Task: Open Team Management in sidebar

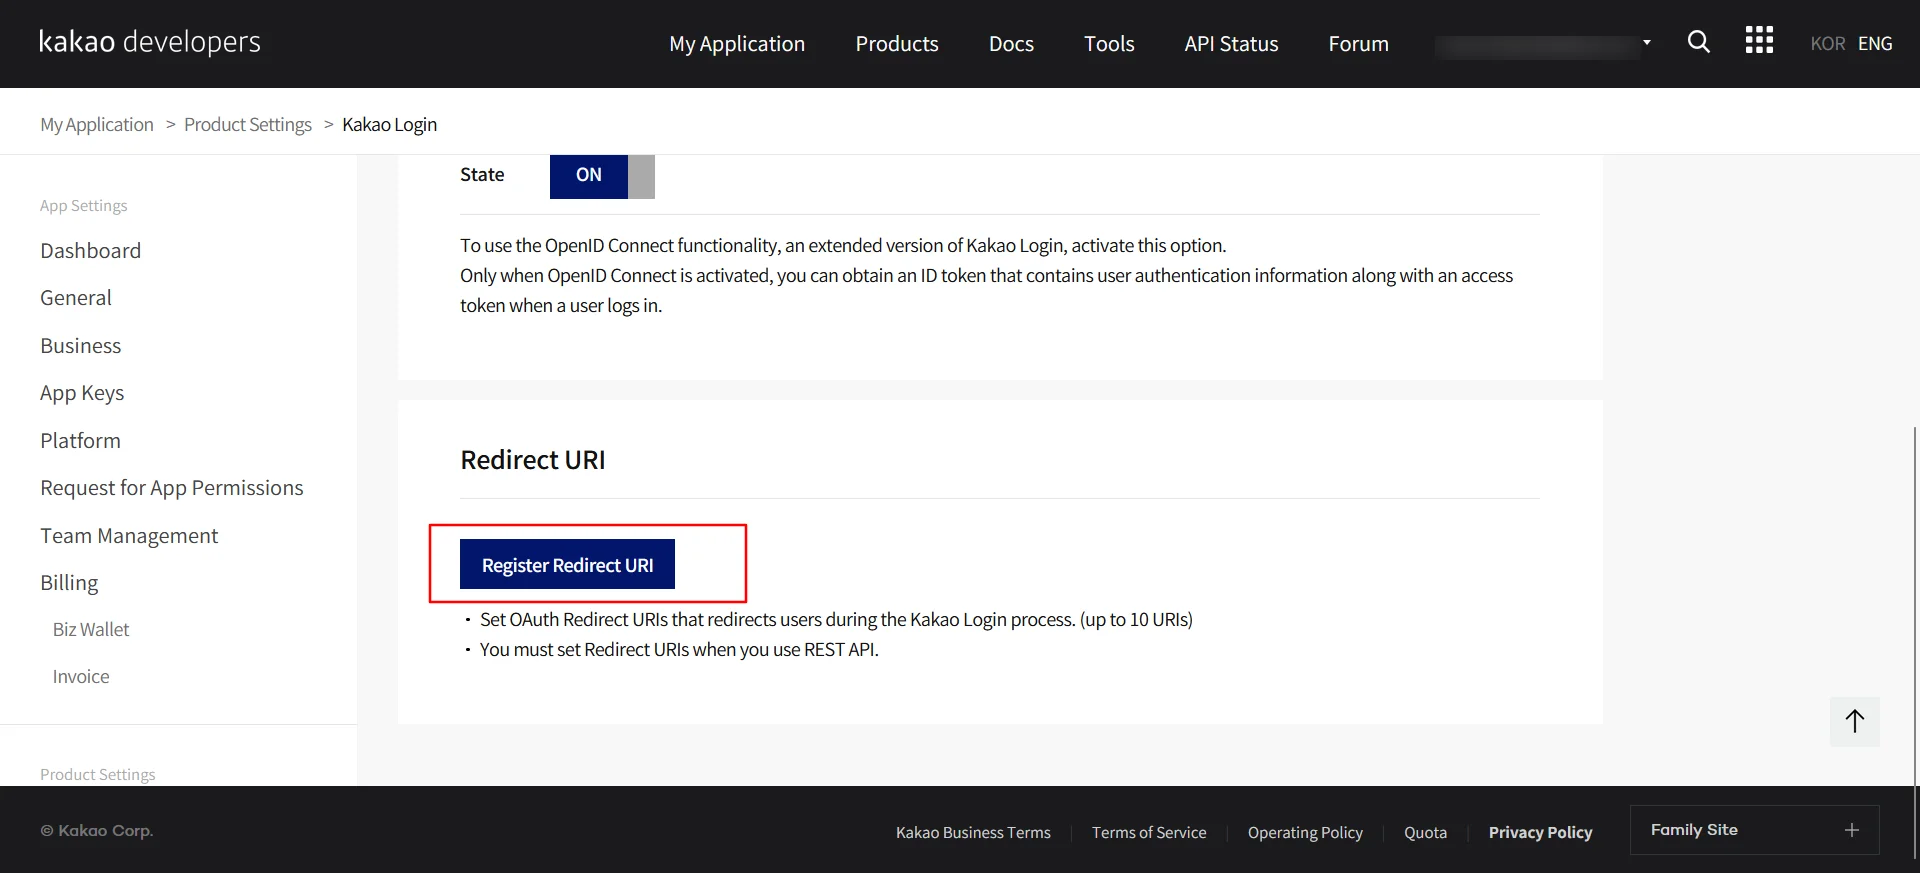Action: click(x=129, y=536)
